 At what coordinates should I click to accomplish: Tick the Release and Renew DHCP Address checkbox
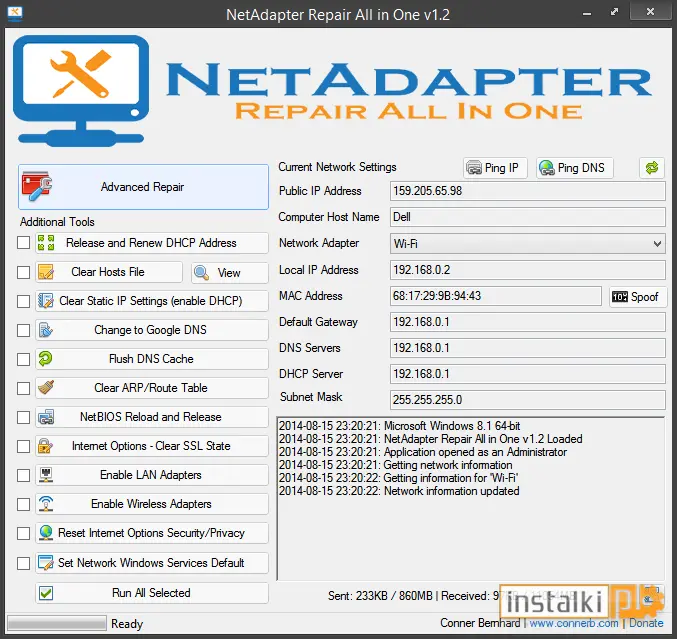[x=23, y=243]
